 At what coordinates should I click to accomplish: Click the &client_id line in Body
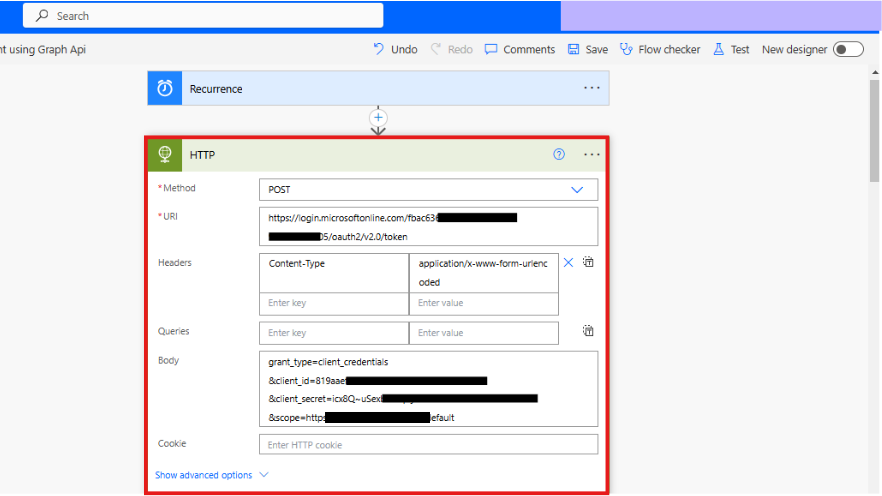pyautogui.click(x=377, y=381)
